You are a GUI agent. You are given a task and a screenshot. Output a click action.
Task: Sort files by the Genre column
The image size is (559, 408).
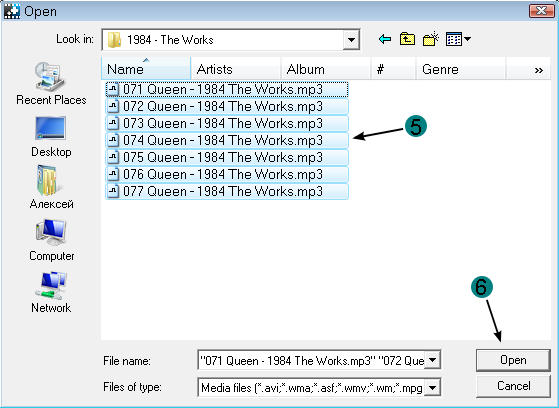(461, 68)
